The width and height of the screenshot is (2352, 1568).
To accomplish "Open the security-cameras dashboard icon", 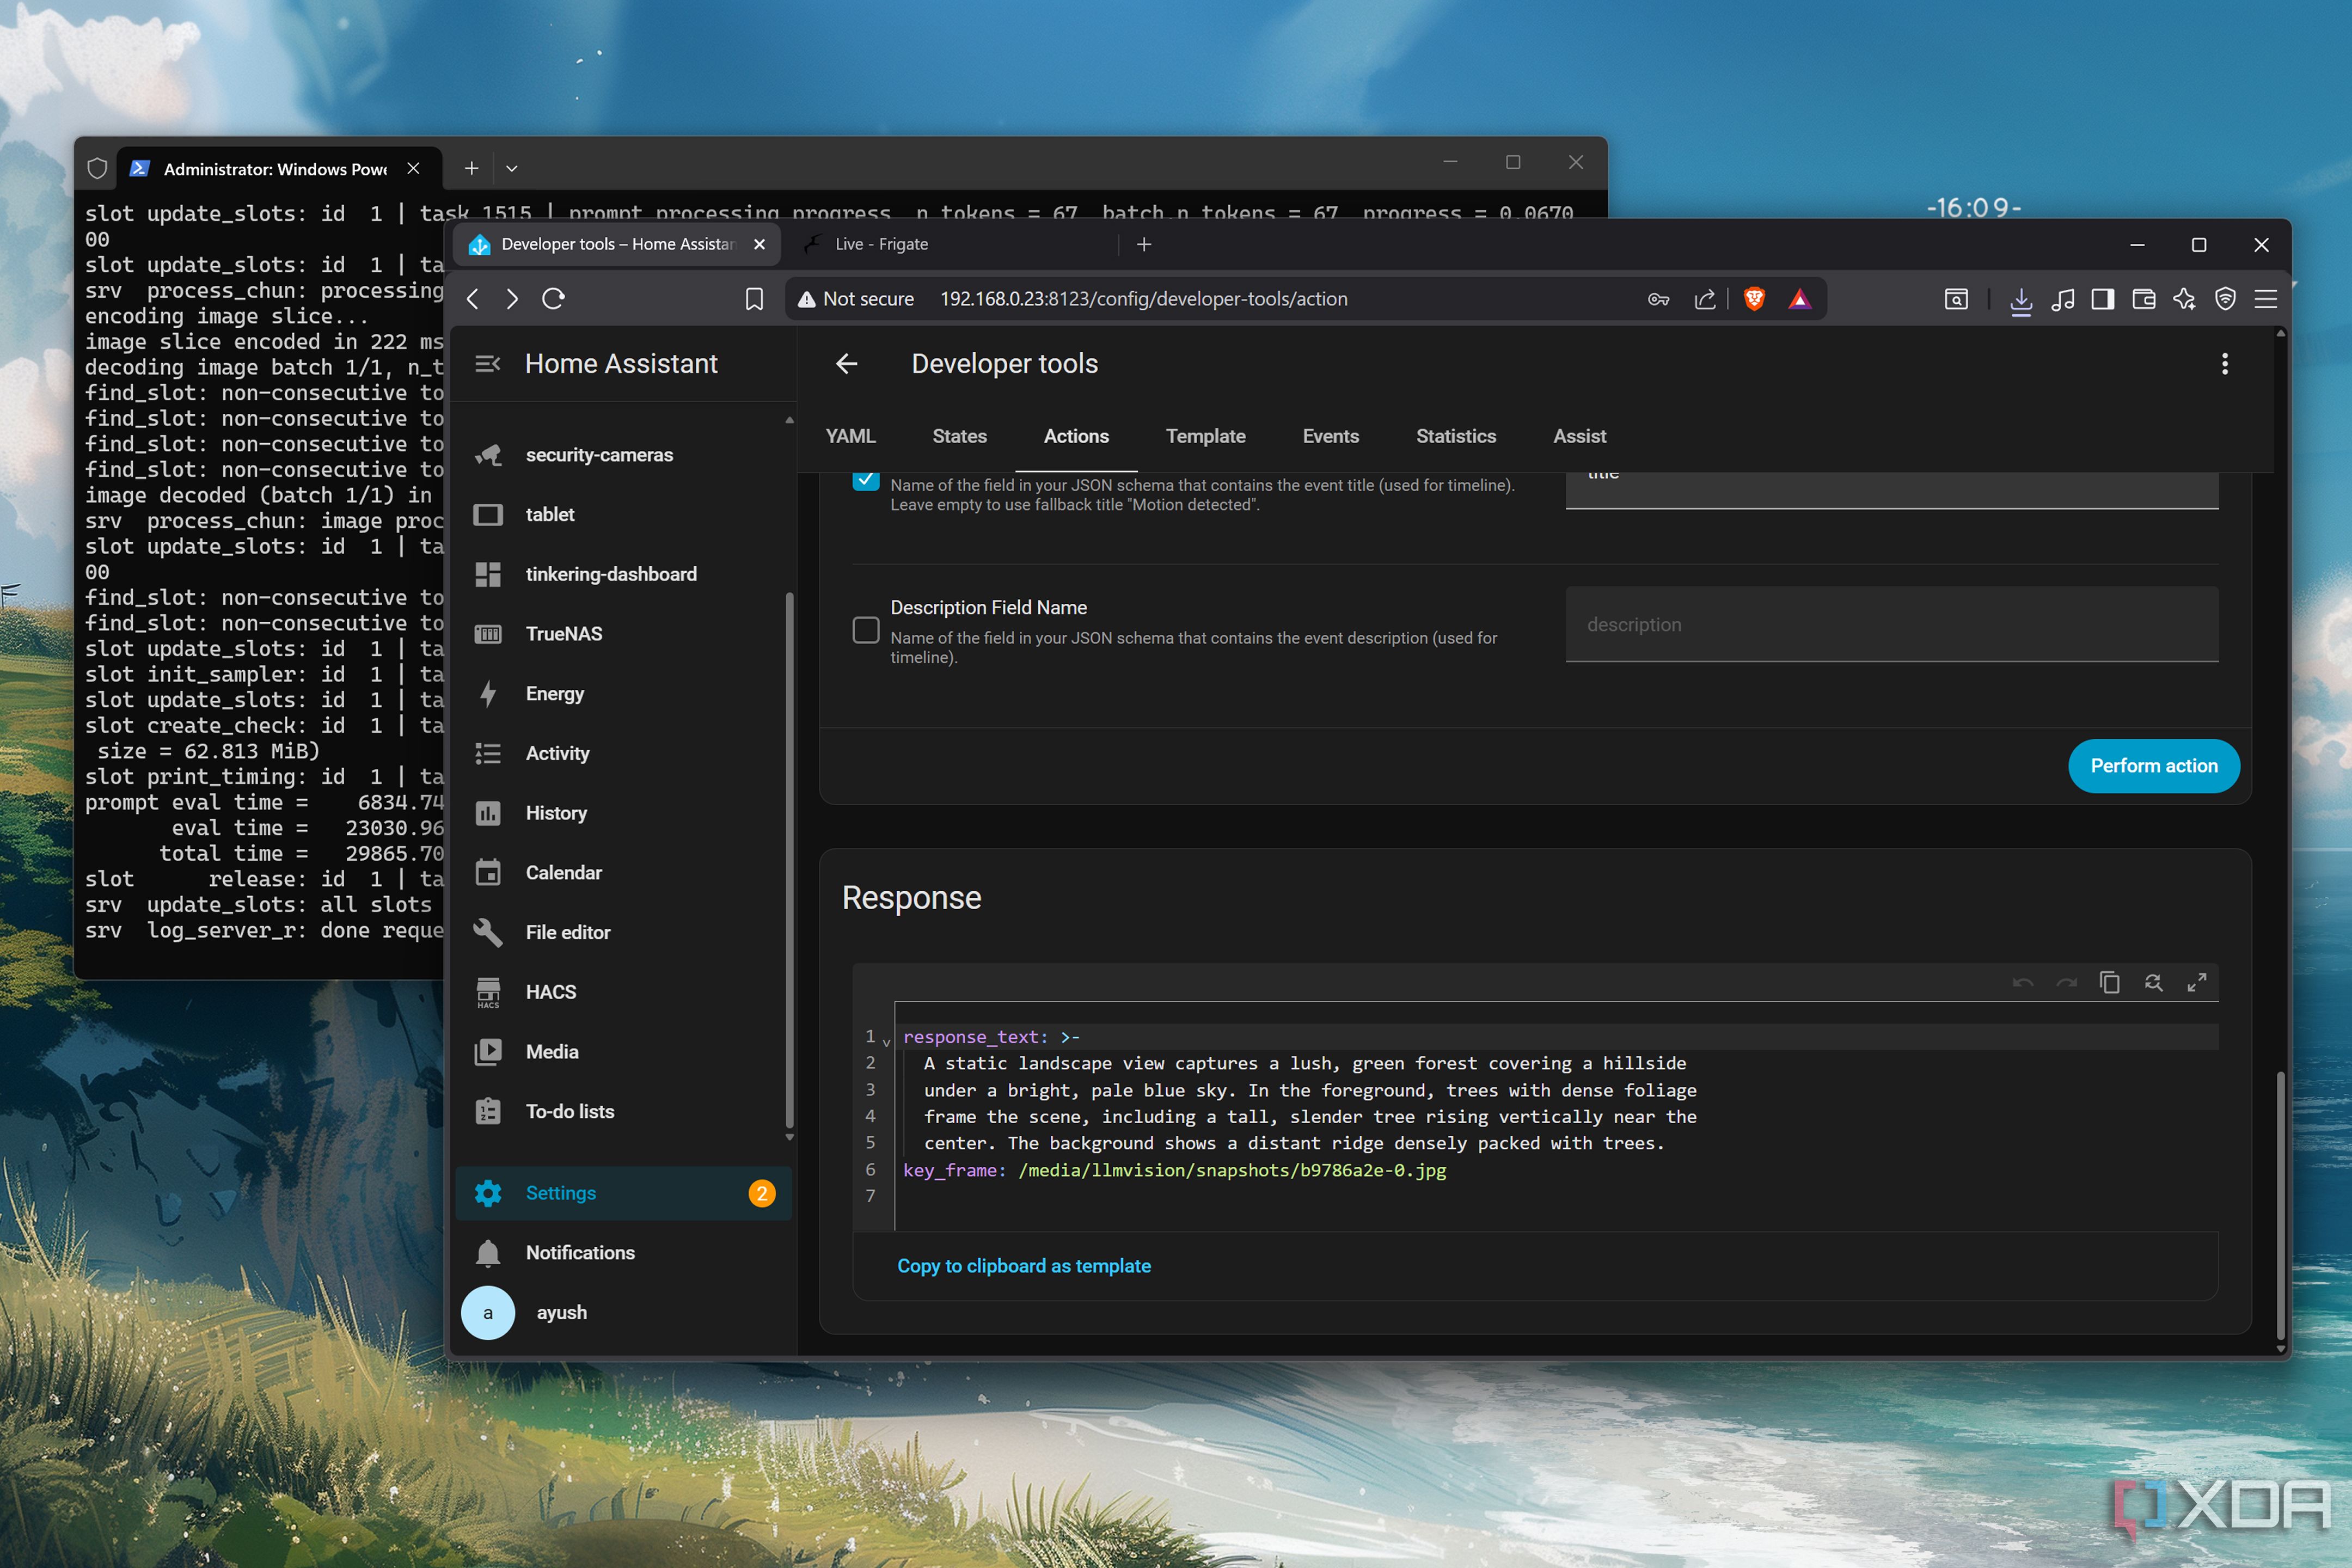I will (x=488, y=455).
